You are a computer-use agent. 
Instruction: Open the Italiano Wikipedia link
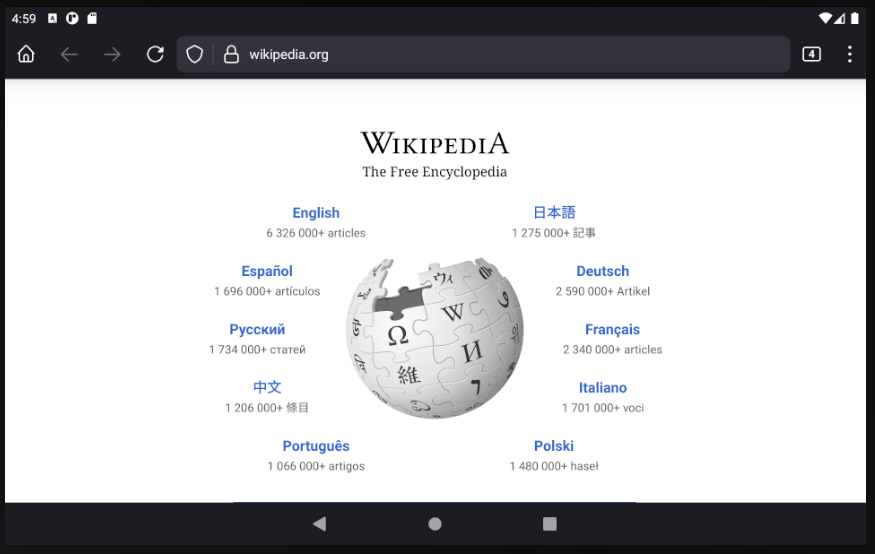tap(603, 387)
